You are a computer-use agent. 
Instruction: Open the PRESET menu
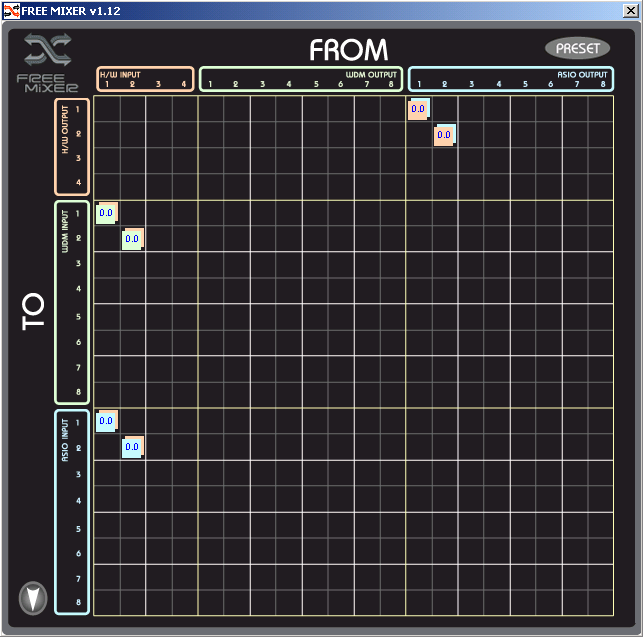pyautogui.click(x=577, y=48)
